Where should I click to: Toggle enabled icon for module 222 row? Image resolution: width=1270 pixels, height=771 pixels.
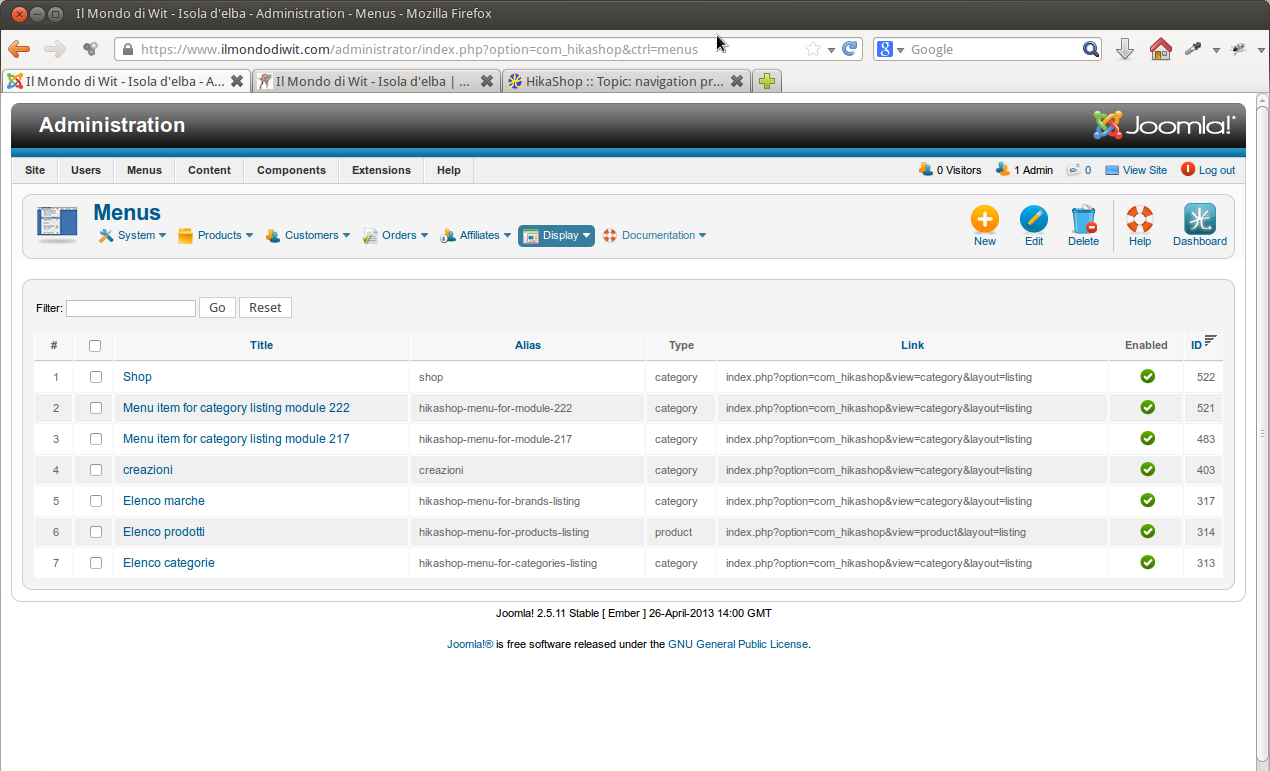1147,407
